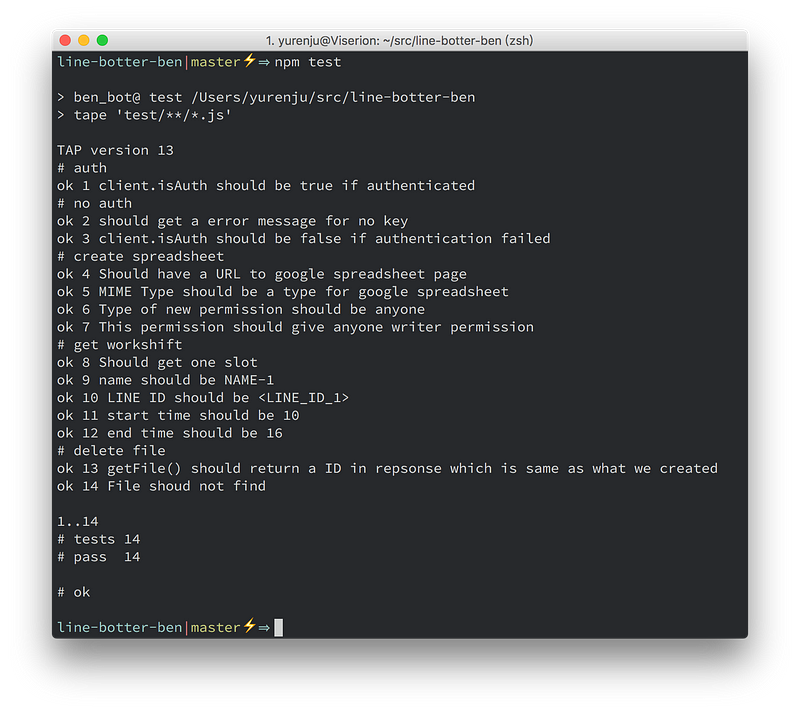Click the final '# ok' result line

pyautogui.click(x=73, y=592)
